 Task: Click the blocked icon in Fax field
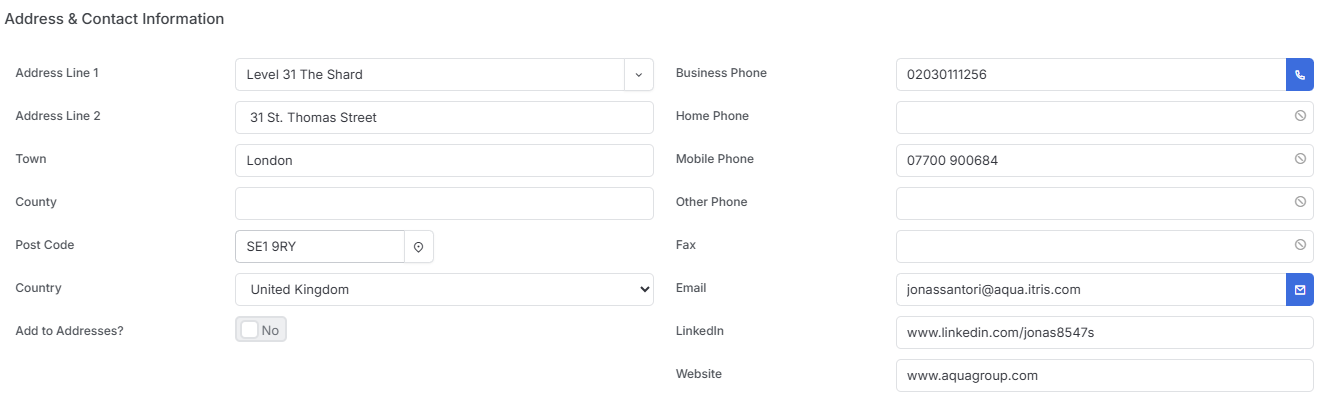click(x=1300, y=245)
